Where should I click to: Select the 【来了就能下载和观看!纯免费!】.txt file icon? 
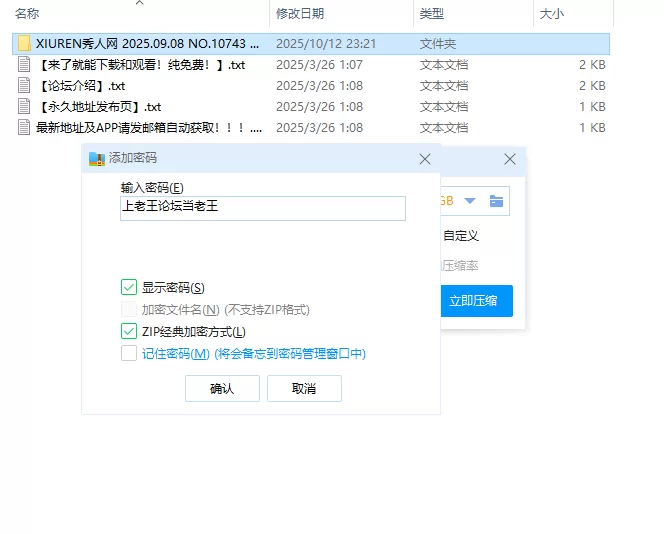pos(24,65)
